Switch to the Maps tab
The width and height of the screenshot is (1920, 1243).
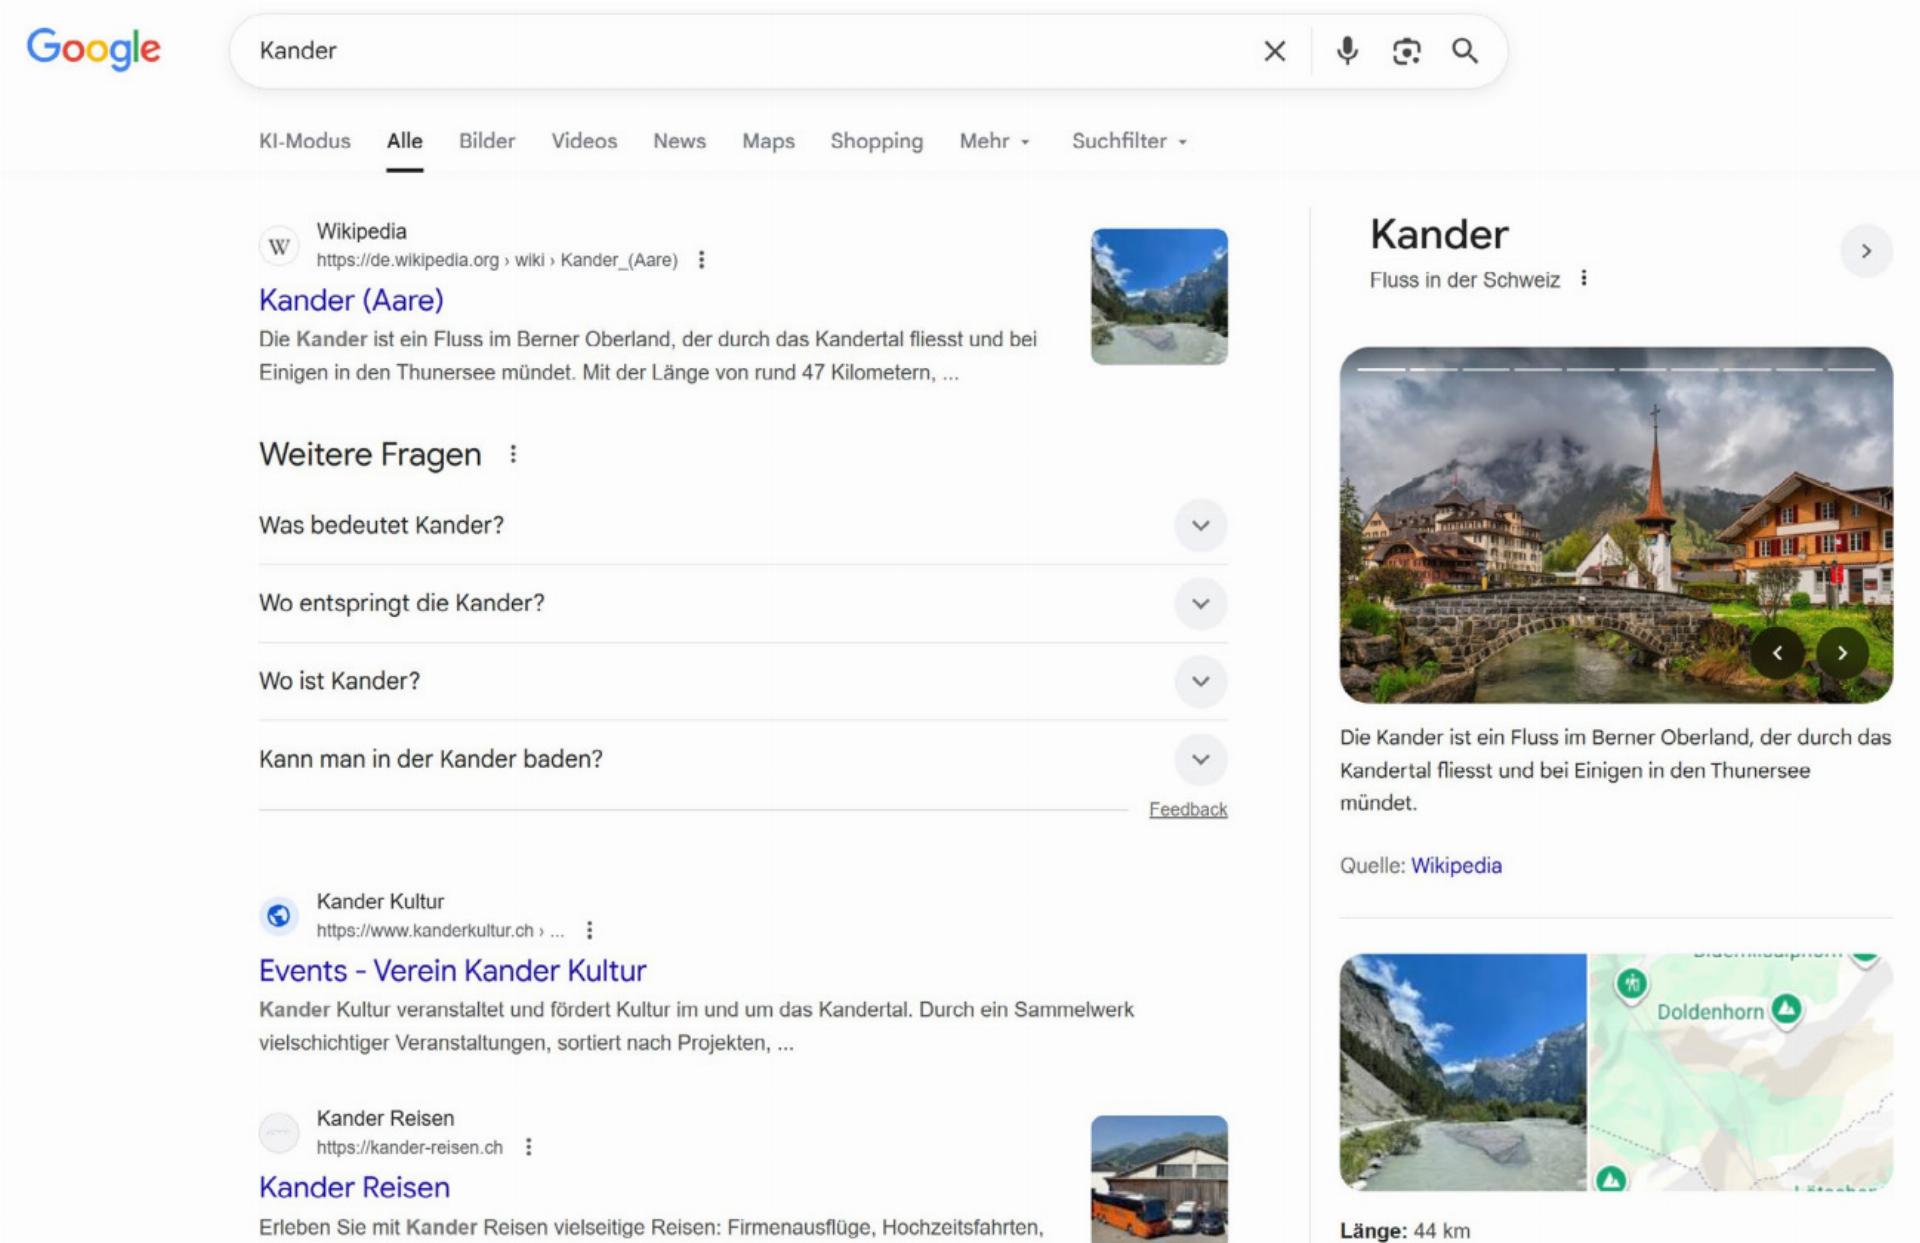[768, 141]
